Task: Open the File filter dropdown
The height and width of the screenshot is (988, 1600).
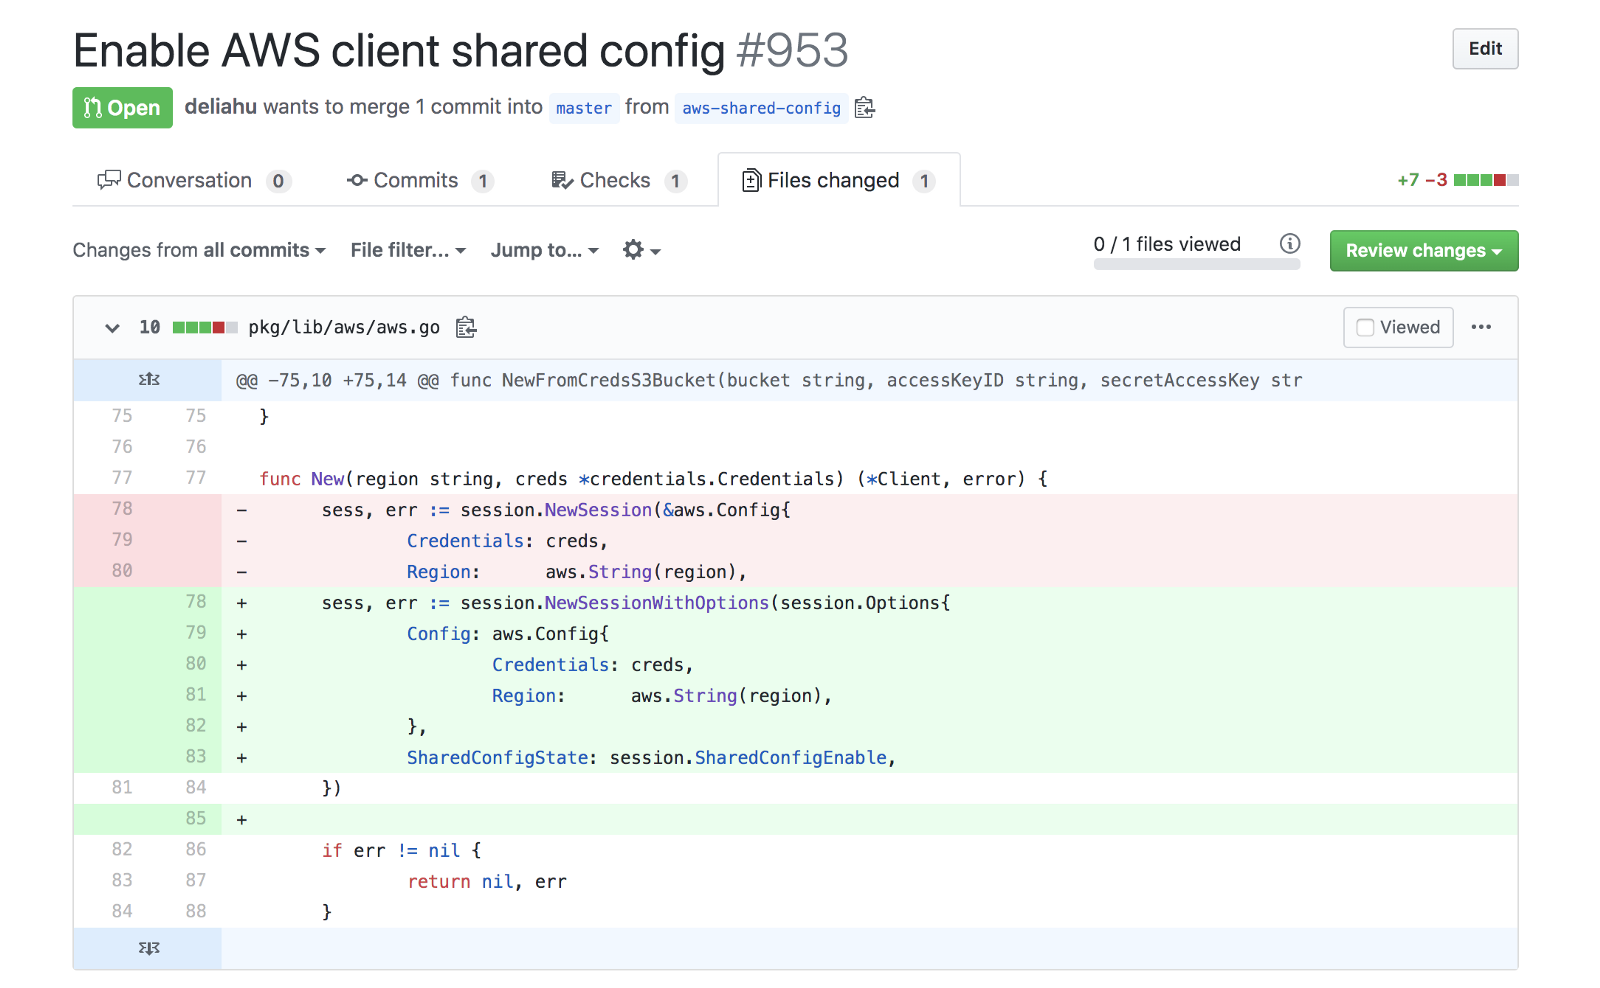Action: [x=408, y=250]
